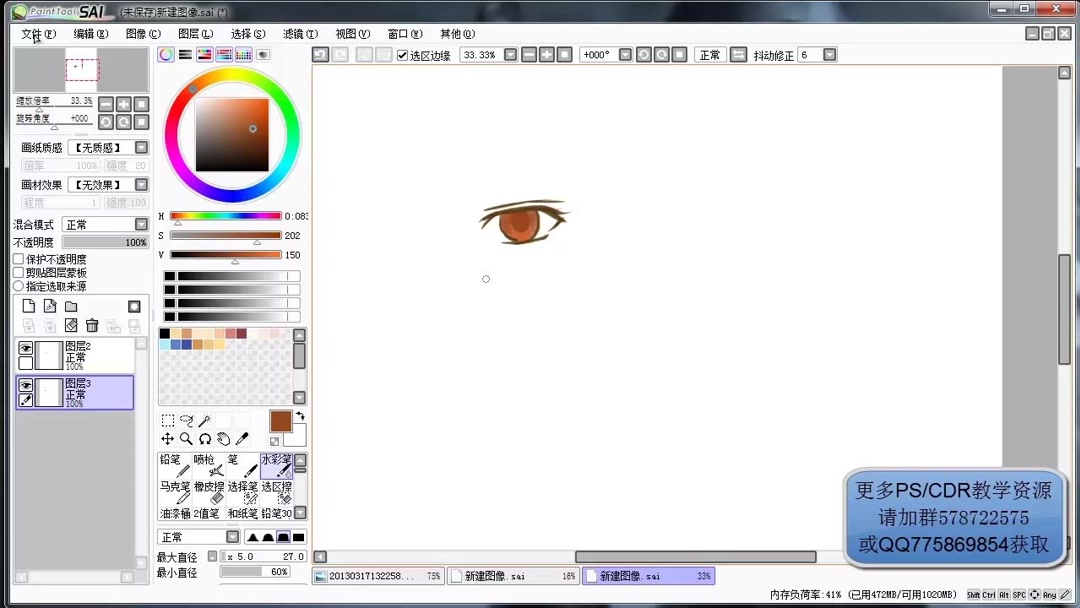
Task: Delete the current layer with the trash icon
Action: (92, 326)
